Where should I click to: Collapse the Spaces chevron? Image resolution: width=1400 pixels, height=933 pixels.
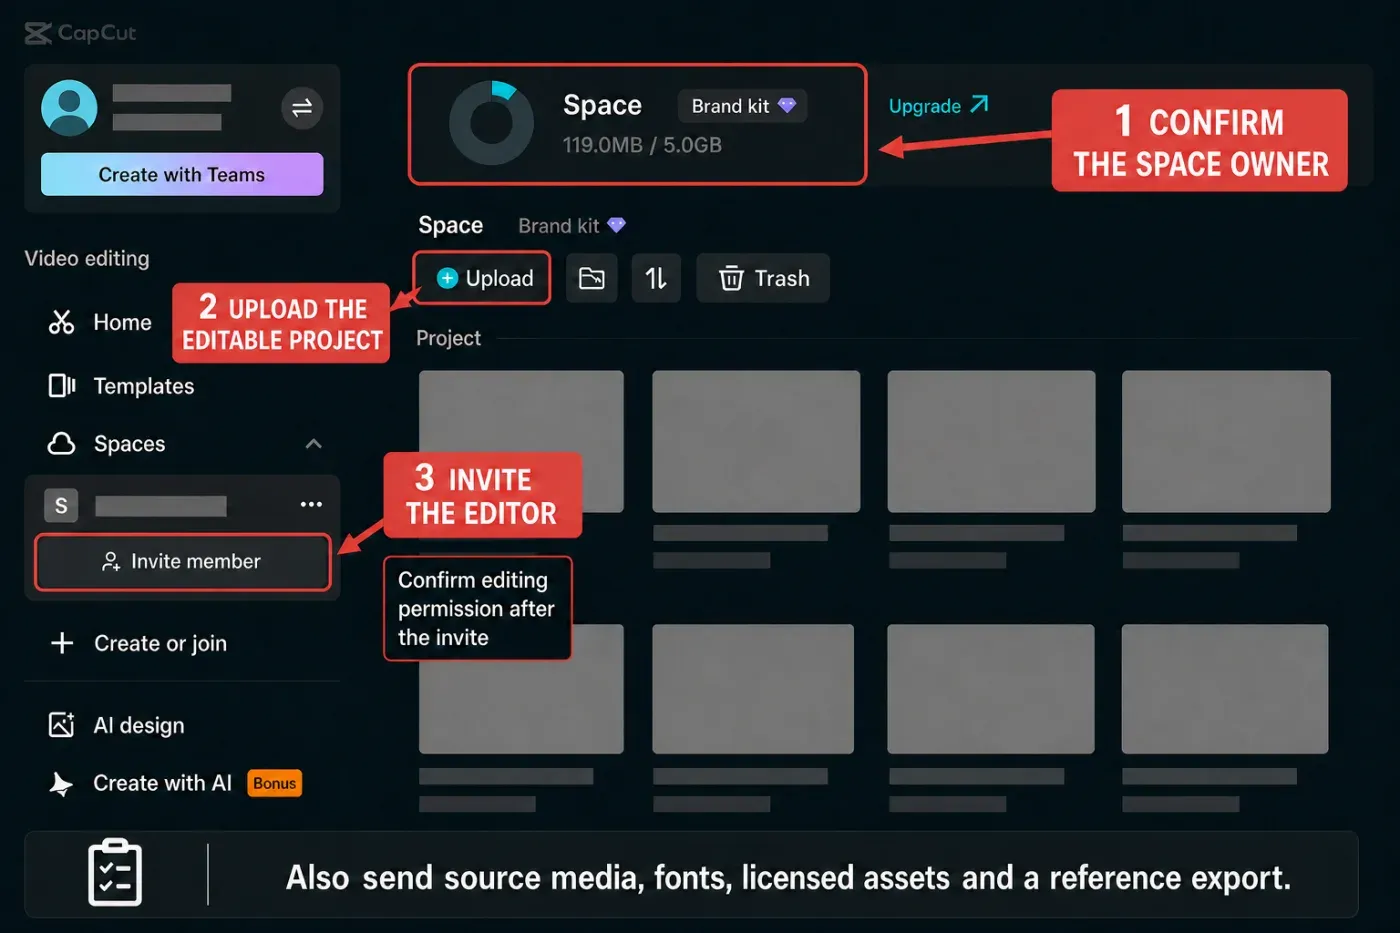(313, 443)
